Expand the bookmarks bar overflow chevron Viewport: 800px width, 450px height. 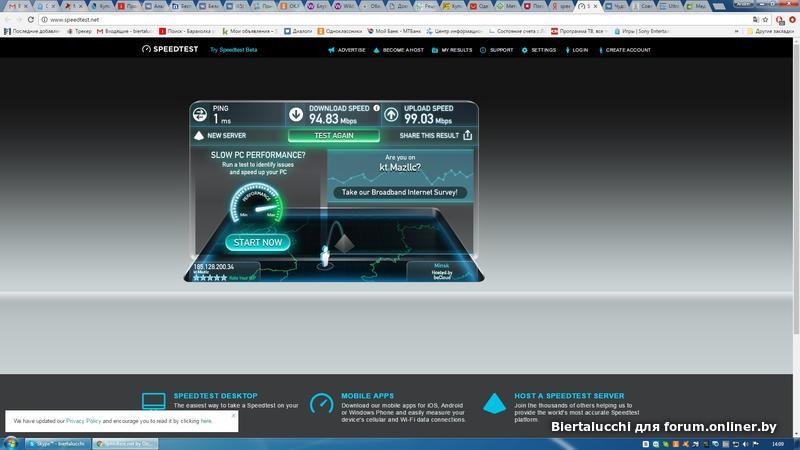[x=736, y=31]
